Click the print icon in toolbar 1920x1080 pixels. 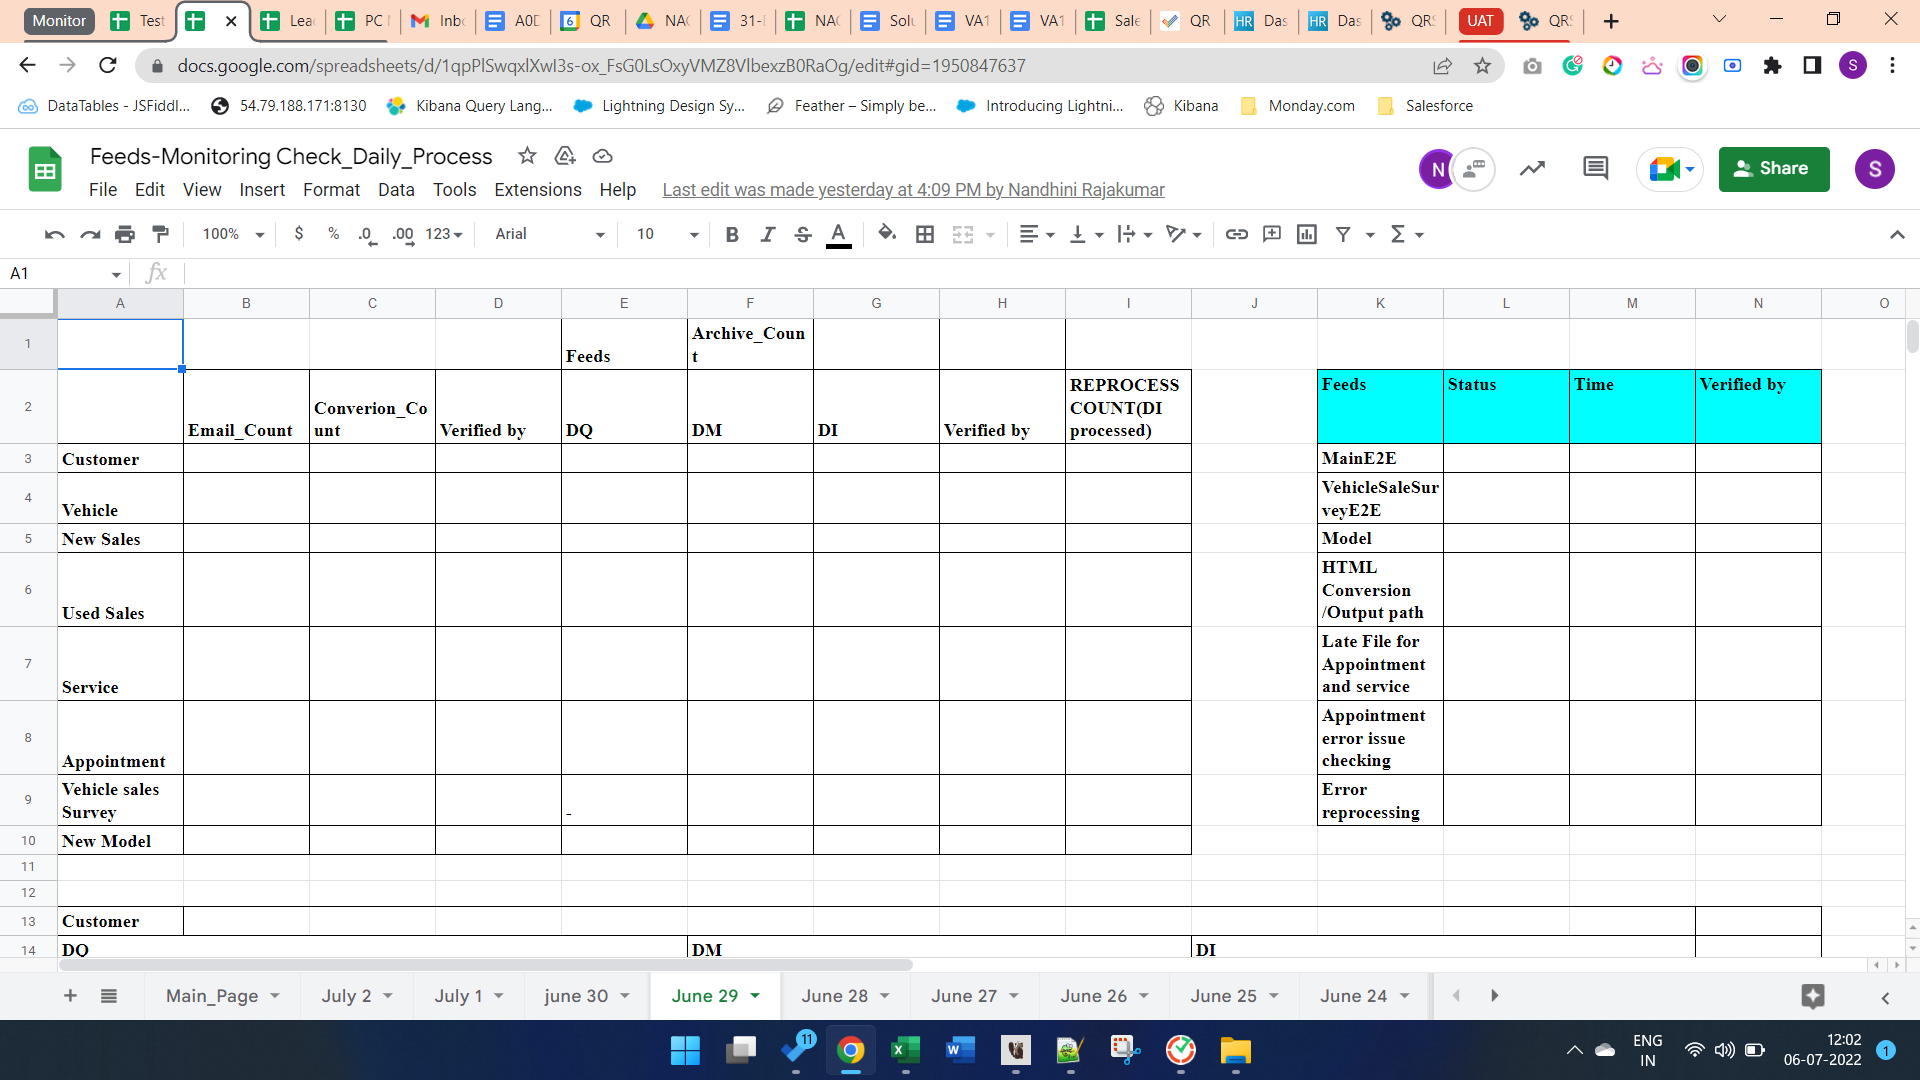click(x=124, y=234)
